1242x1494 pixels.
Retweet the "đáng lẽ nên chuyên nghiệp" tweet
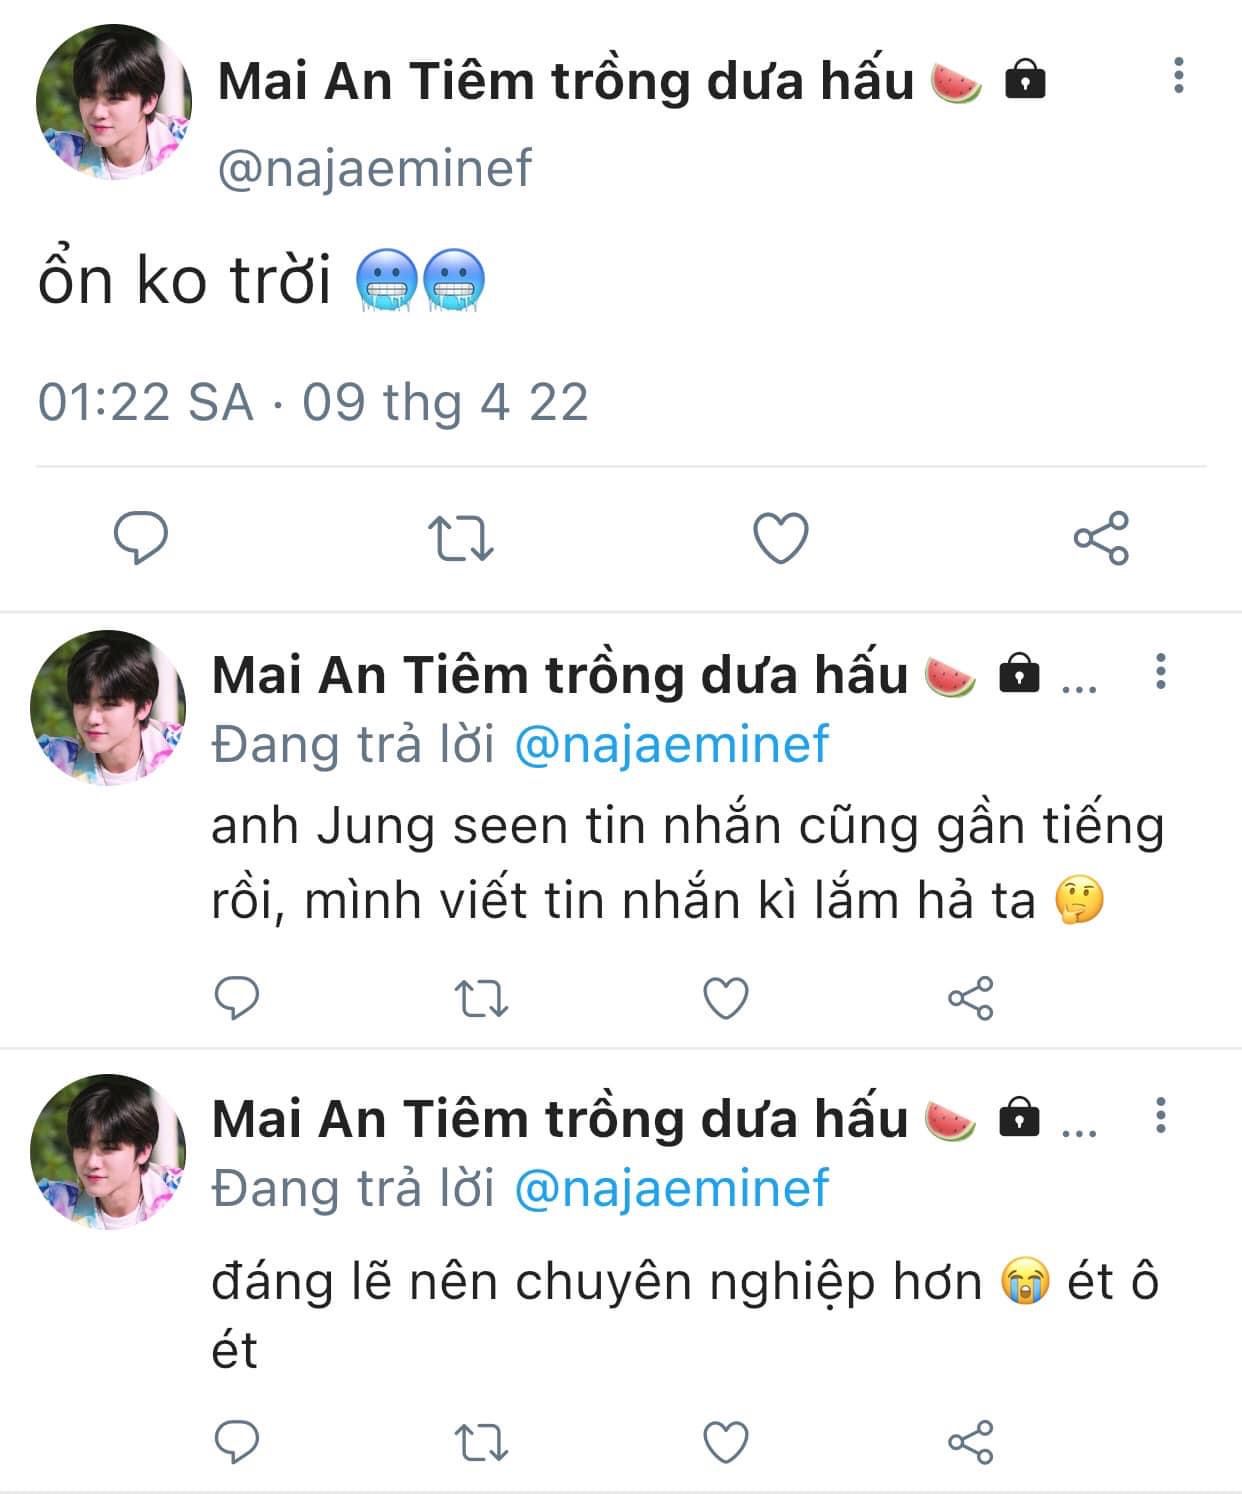click(481, 1442)
